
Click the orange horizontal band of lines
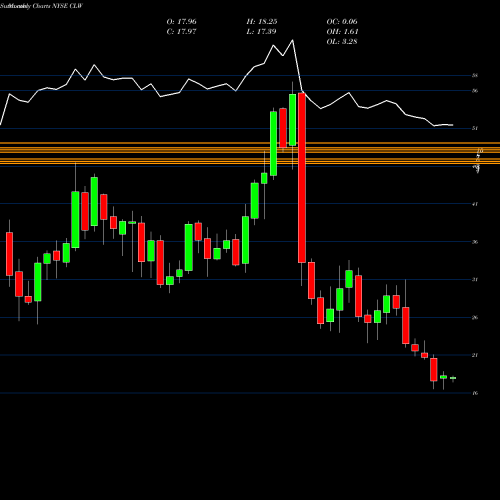(250, 153)
